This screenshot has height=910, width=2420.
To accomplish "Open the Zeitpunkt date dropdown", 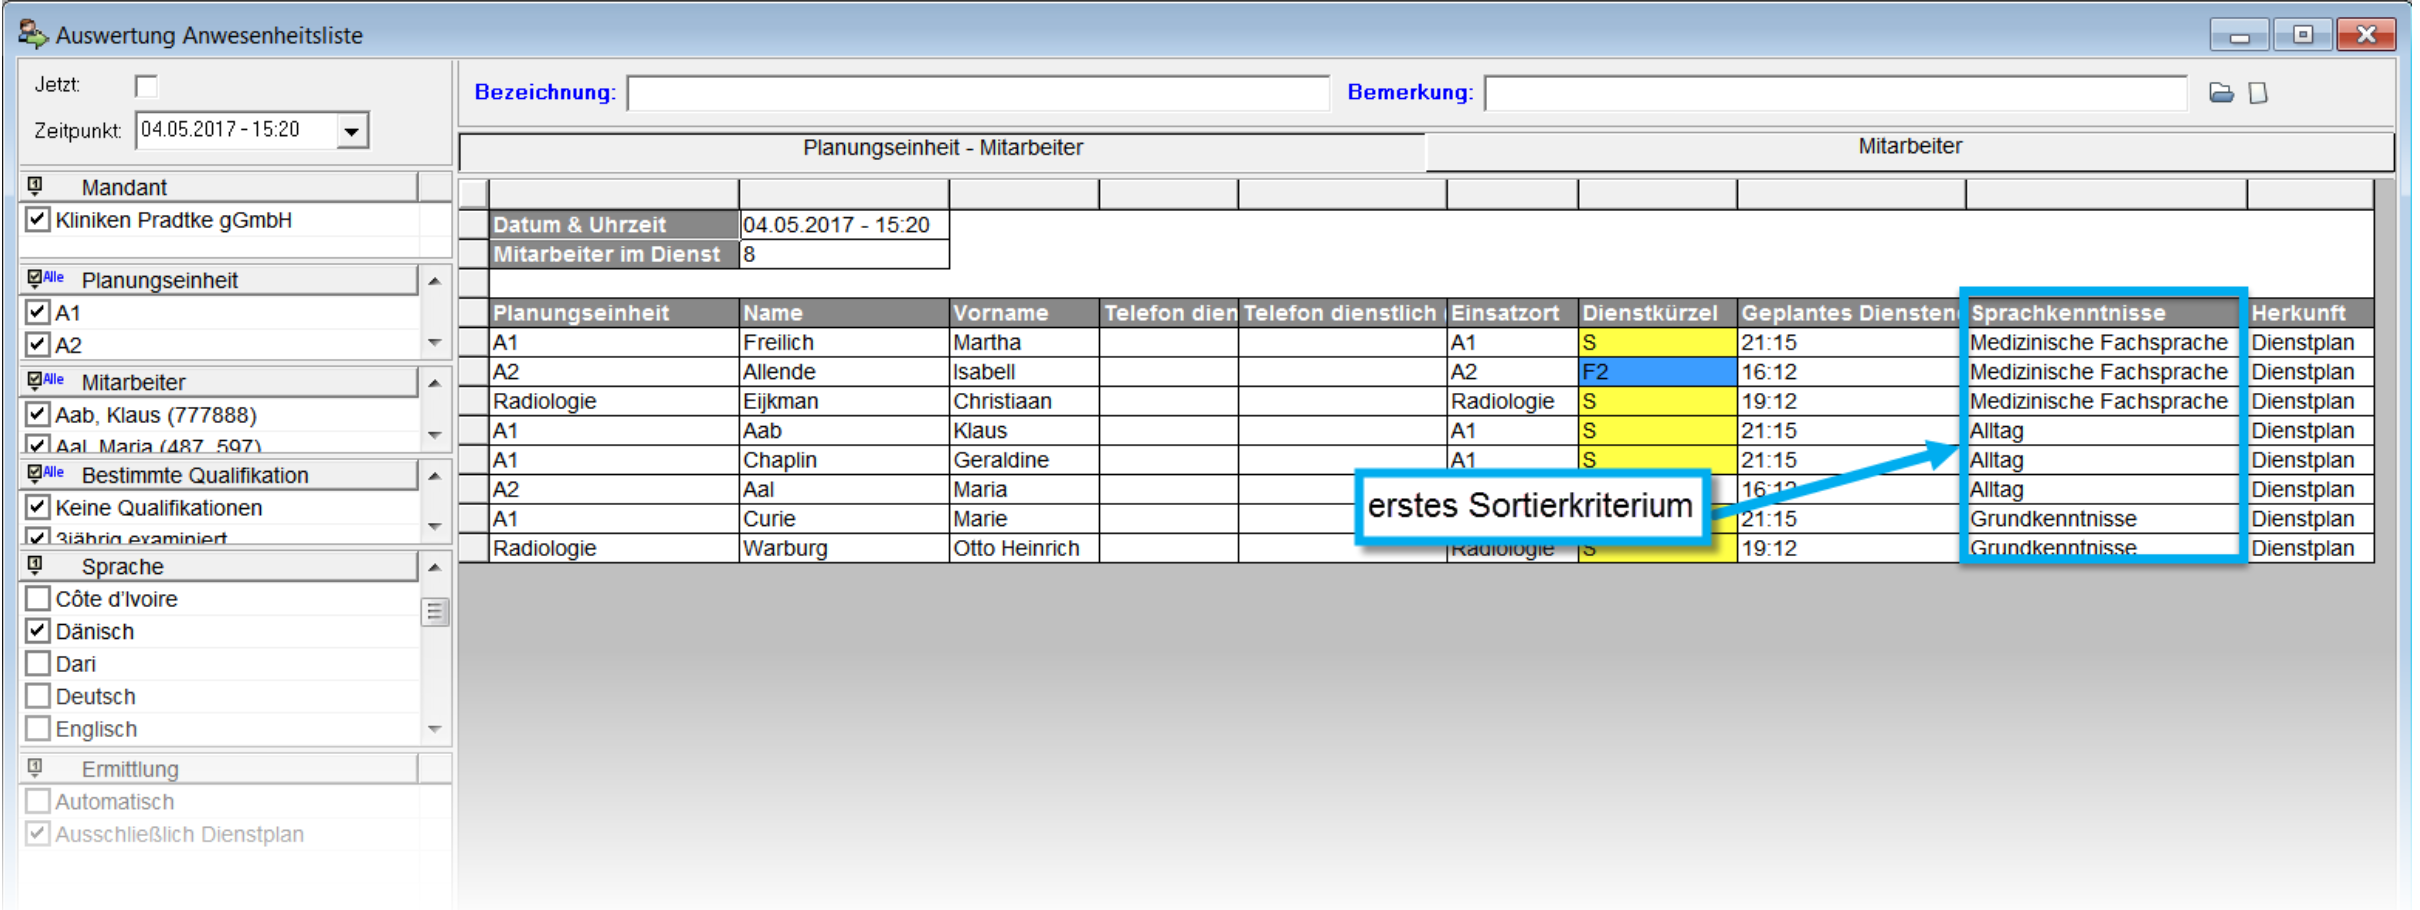I will click(x=352, y=131).
